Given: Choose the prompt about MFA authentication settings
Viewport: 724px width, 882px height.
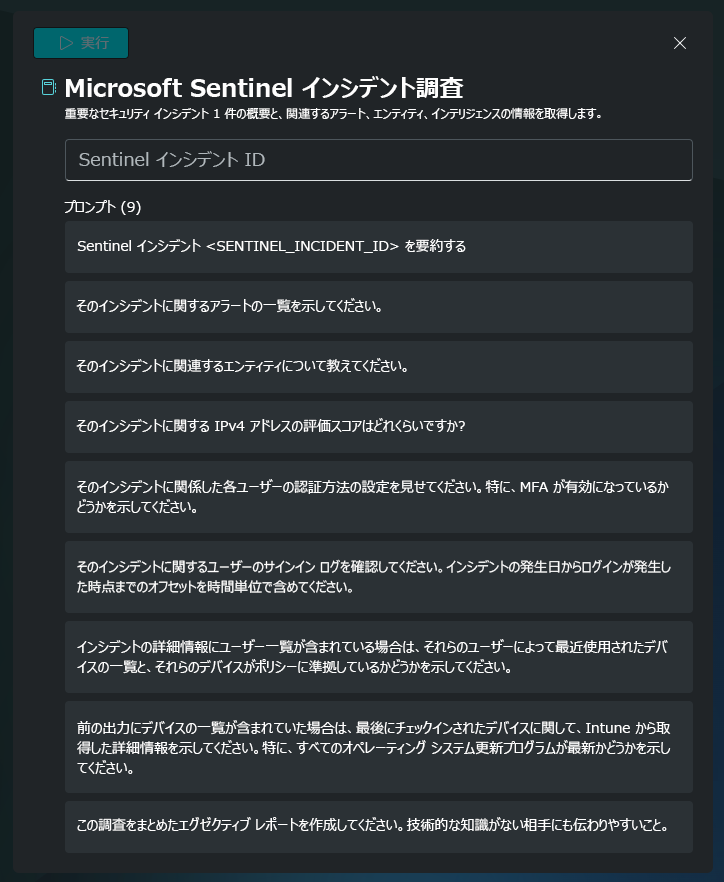Looking at the screenshot, I should point(379,497).
